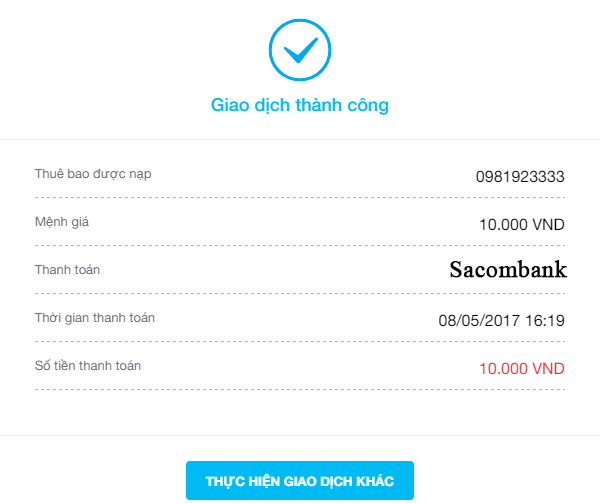Click the "Số tiền thanh toán" label
Viewport: 600px width, 504px height.
pos(88,366)
